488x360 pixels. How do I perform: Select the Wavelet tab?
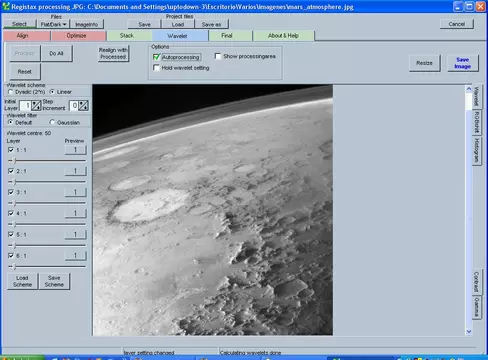(x=180, y=36)
